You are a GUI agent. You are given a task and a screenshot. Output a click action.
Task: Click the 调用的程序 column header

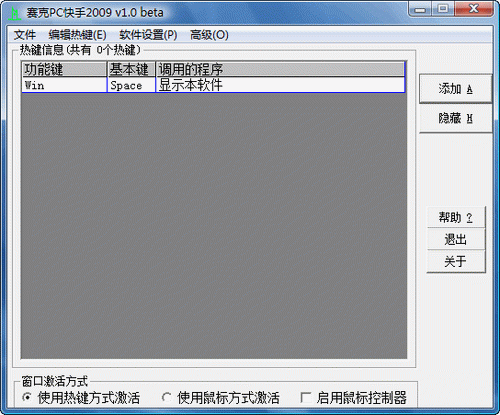[280, 69]
